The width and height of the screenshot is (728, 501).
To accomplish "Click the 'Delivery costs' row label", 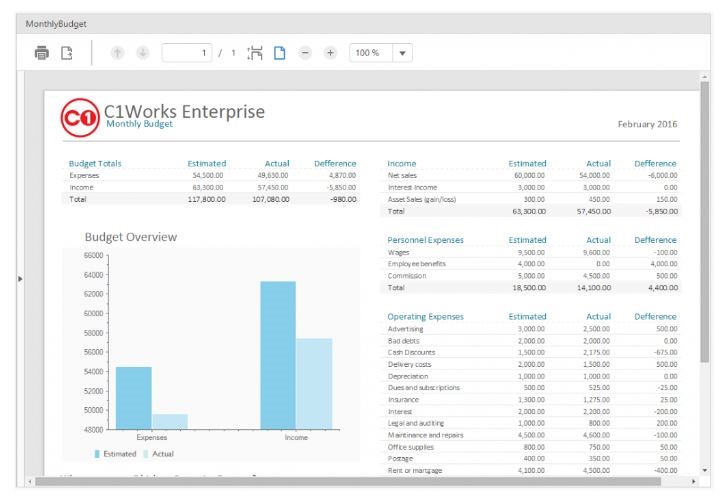I will point(410,364).
